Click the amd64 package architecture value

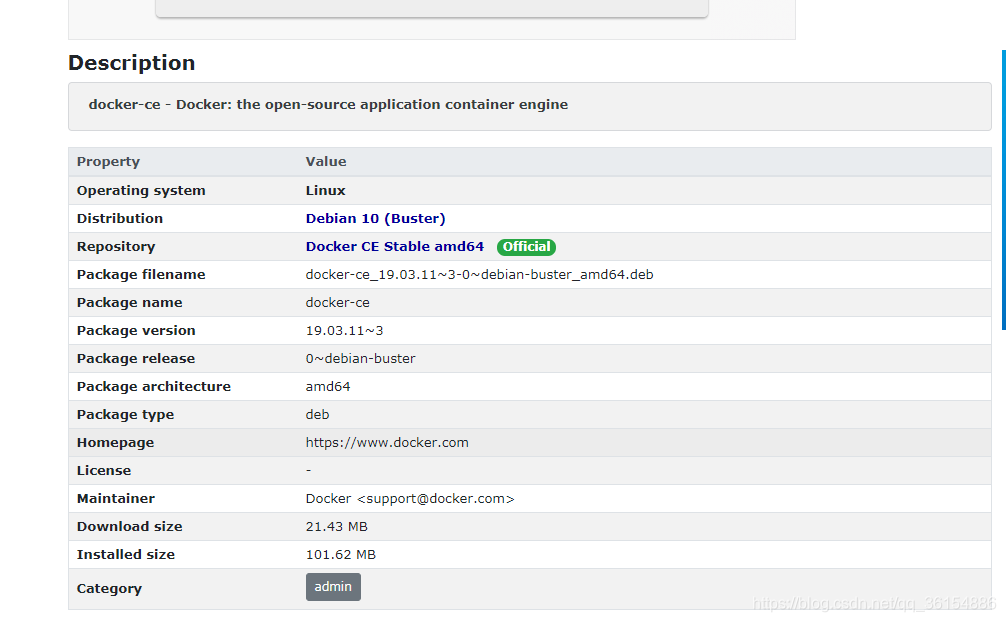point(328,386)
